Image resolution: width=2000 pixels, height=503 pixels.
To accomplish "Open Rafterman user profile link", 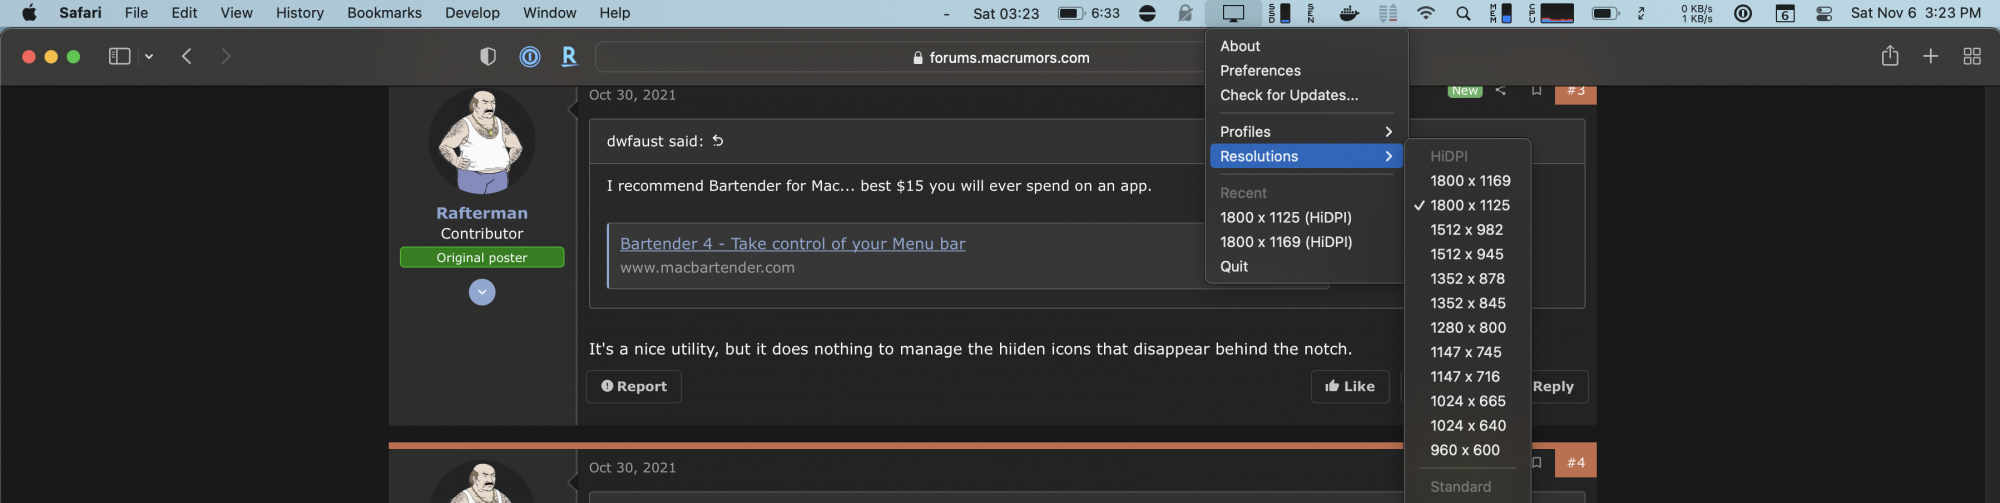I will coord(482,213).
